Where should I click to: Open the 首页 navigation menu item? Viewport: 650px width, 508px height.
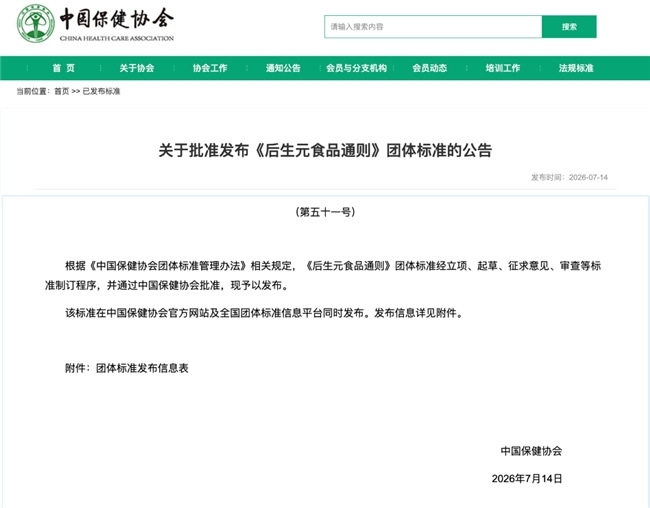[63, 68]
